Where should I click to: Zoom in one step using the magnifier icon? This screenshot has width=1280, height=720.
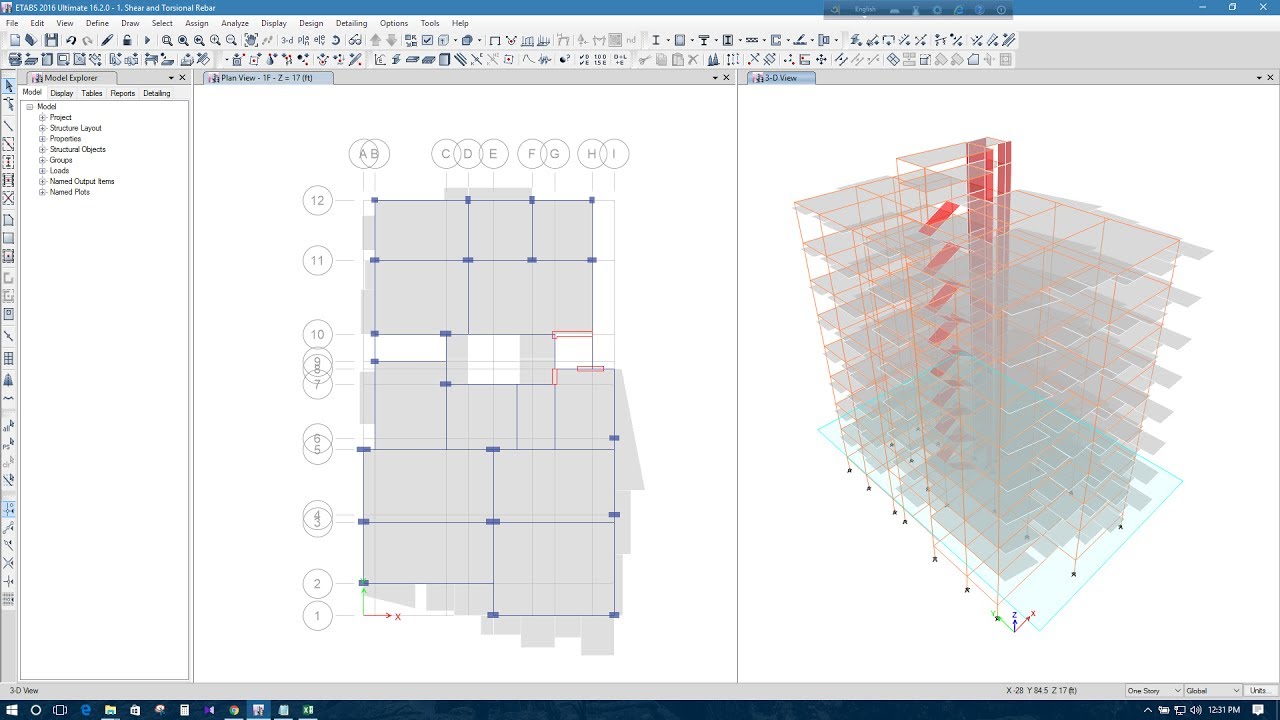(213, 41)
